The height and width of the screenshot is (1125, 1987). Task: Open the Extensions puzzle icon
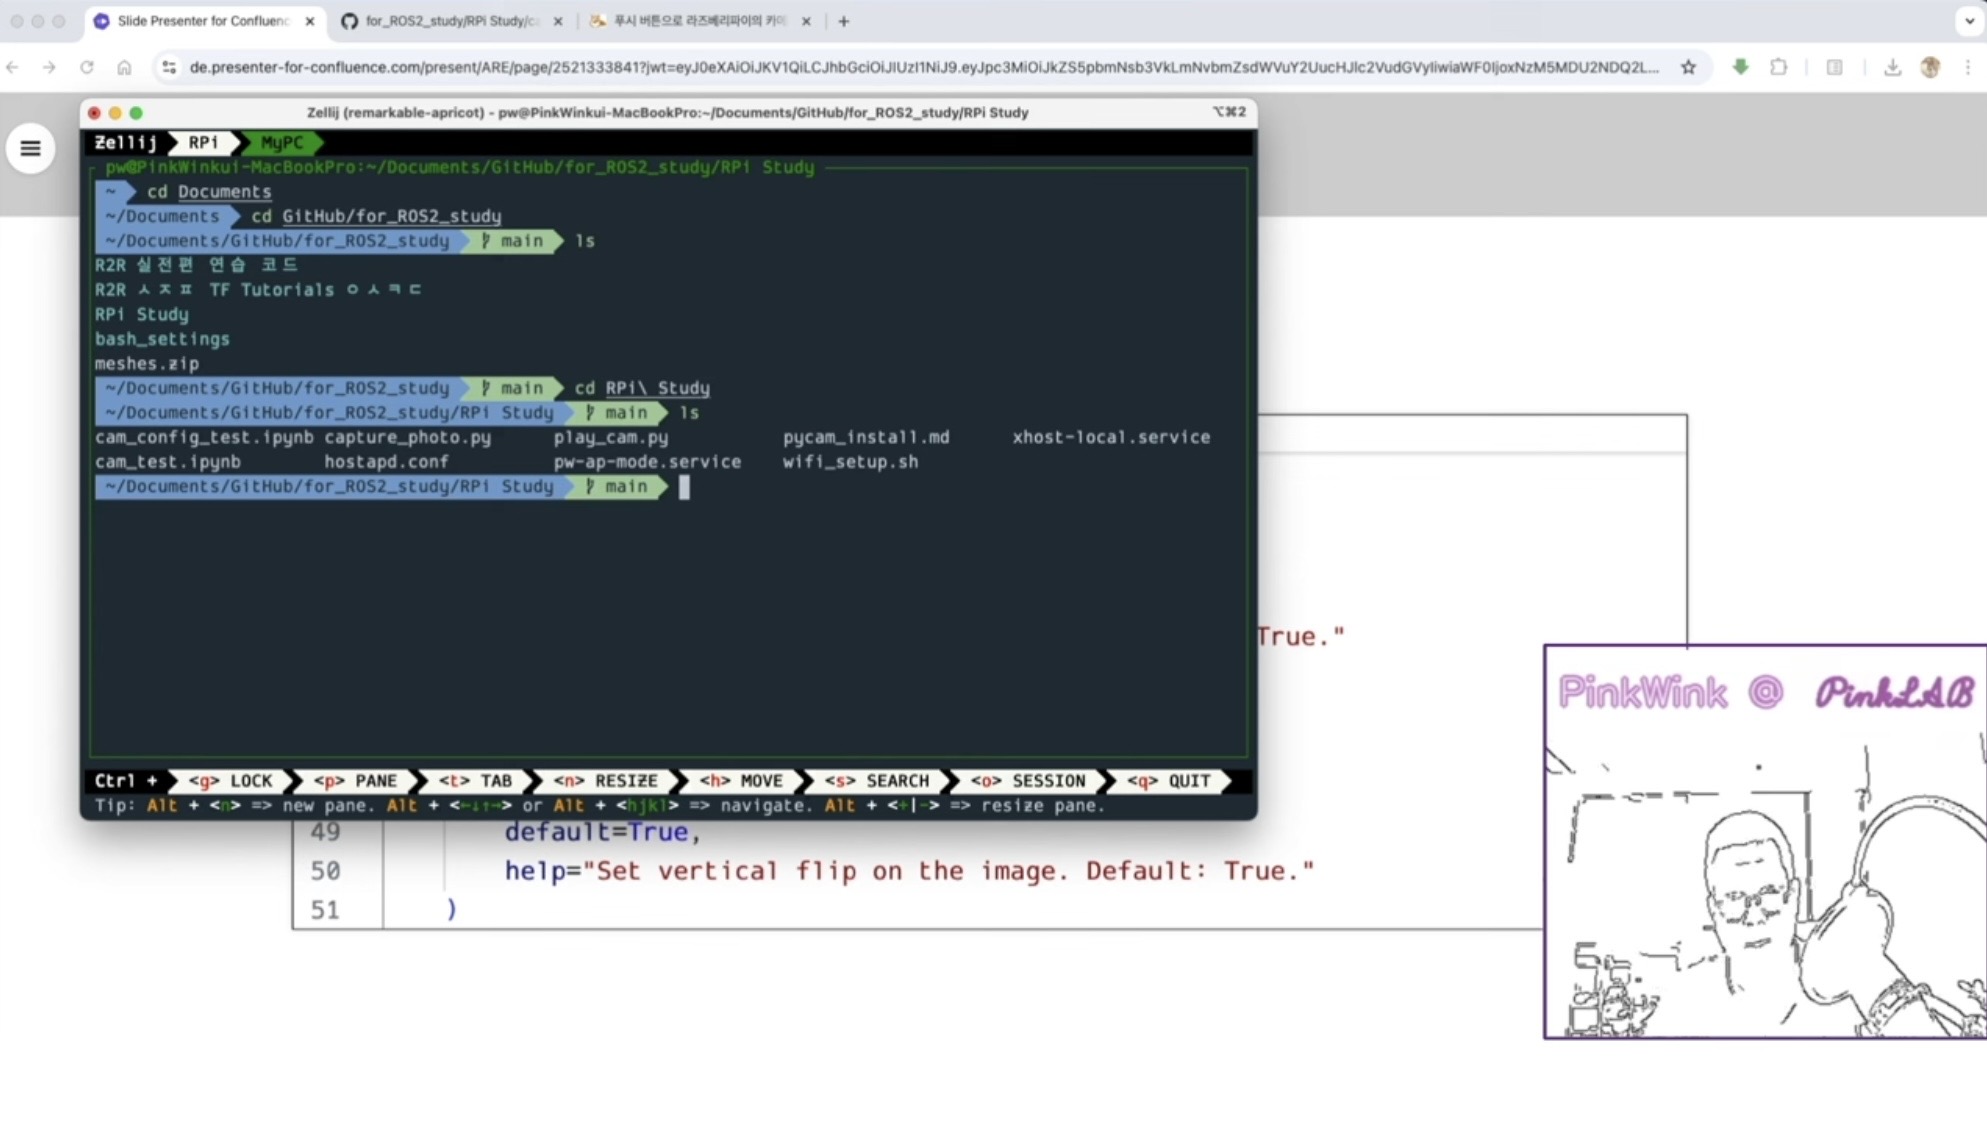pyautogui.click(x=1778, y=67)
